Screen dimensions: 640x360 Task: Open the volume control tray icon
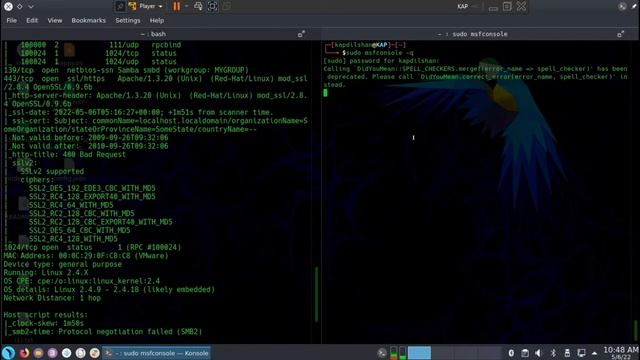(538, 353)
